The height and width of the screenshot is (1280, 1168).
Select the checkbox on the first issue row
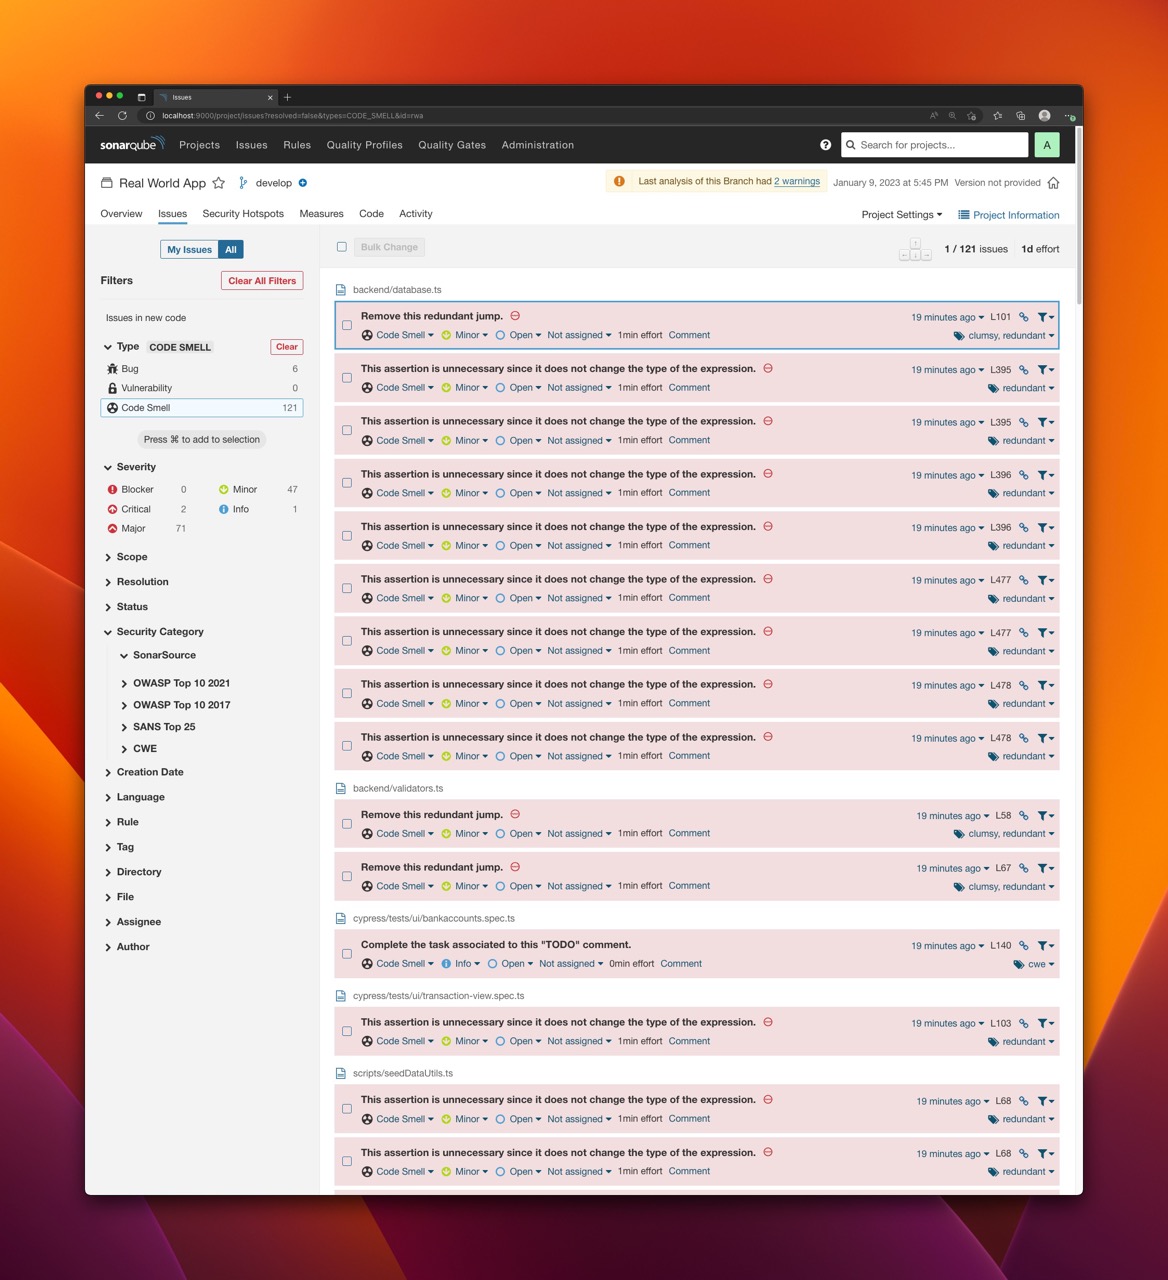tap(347, 325)
